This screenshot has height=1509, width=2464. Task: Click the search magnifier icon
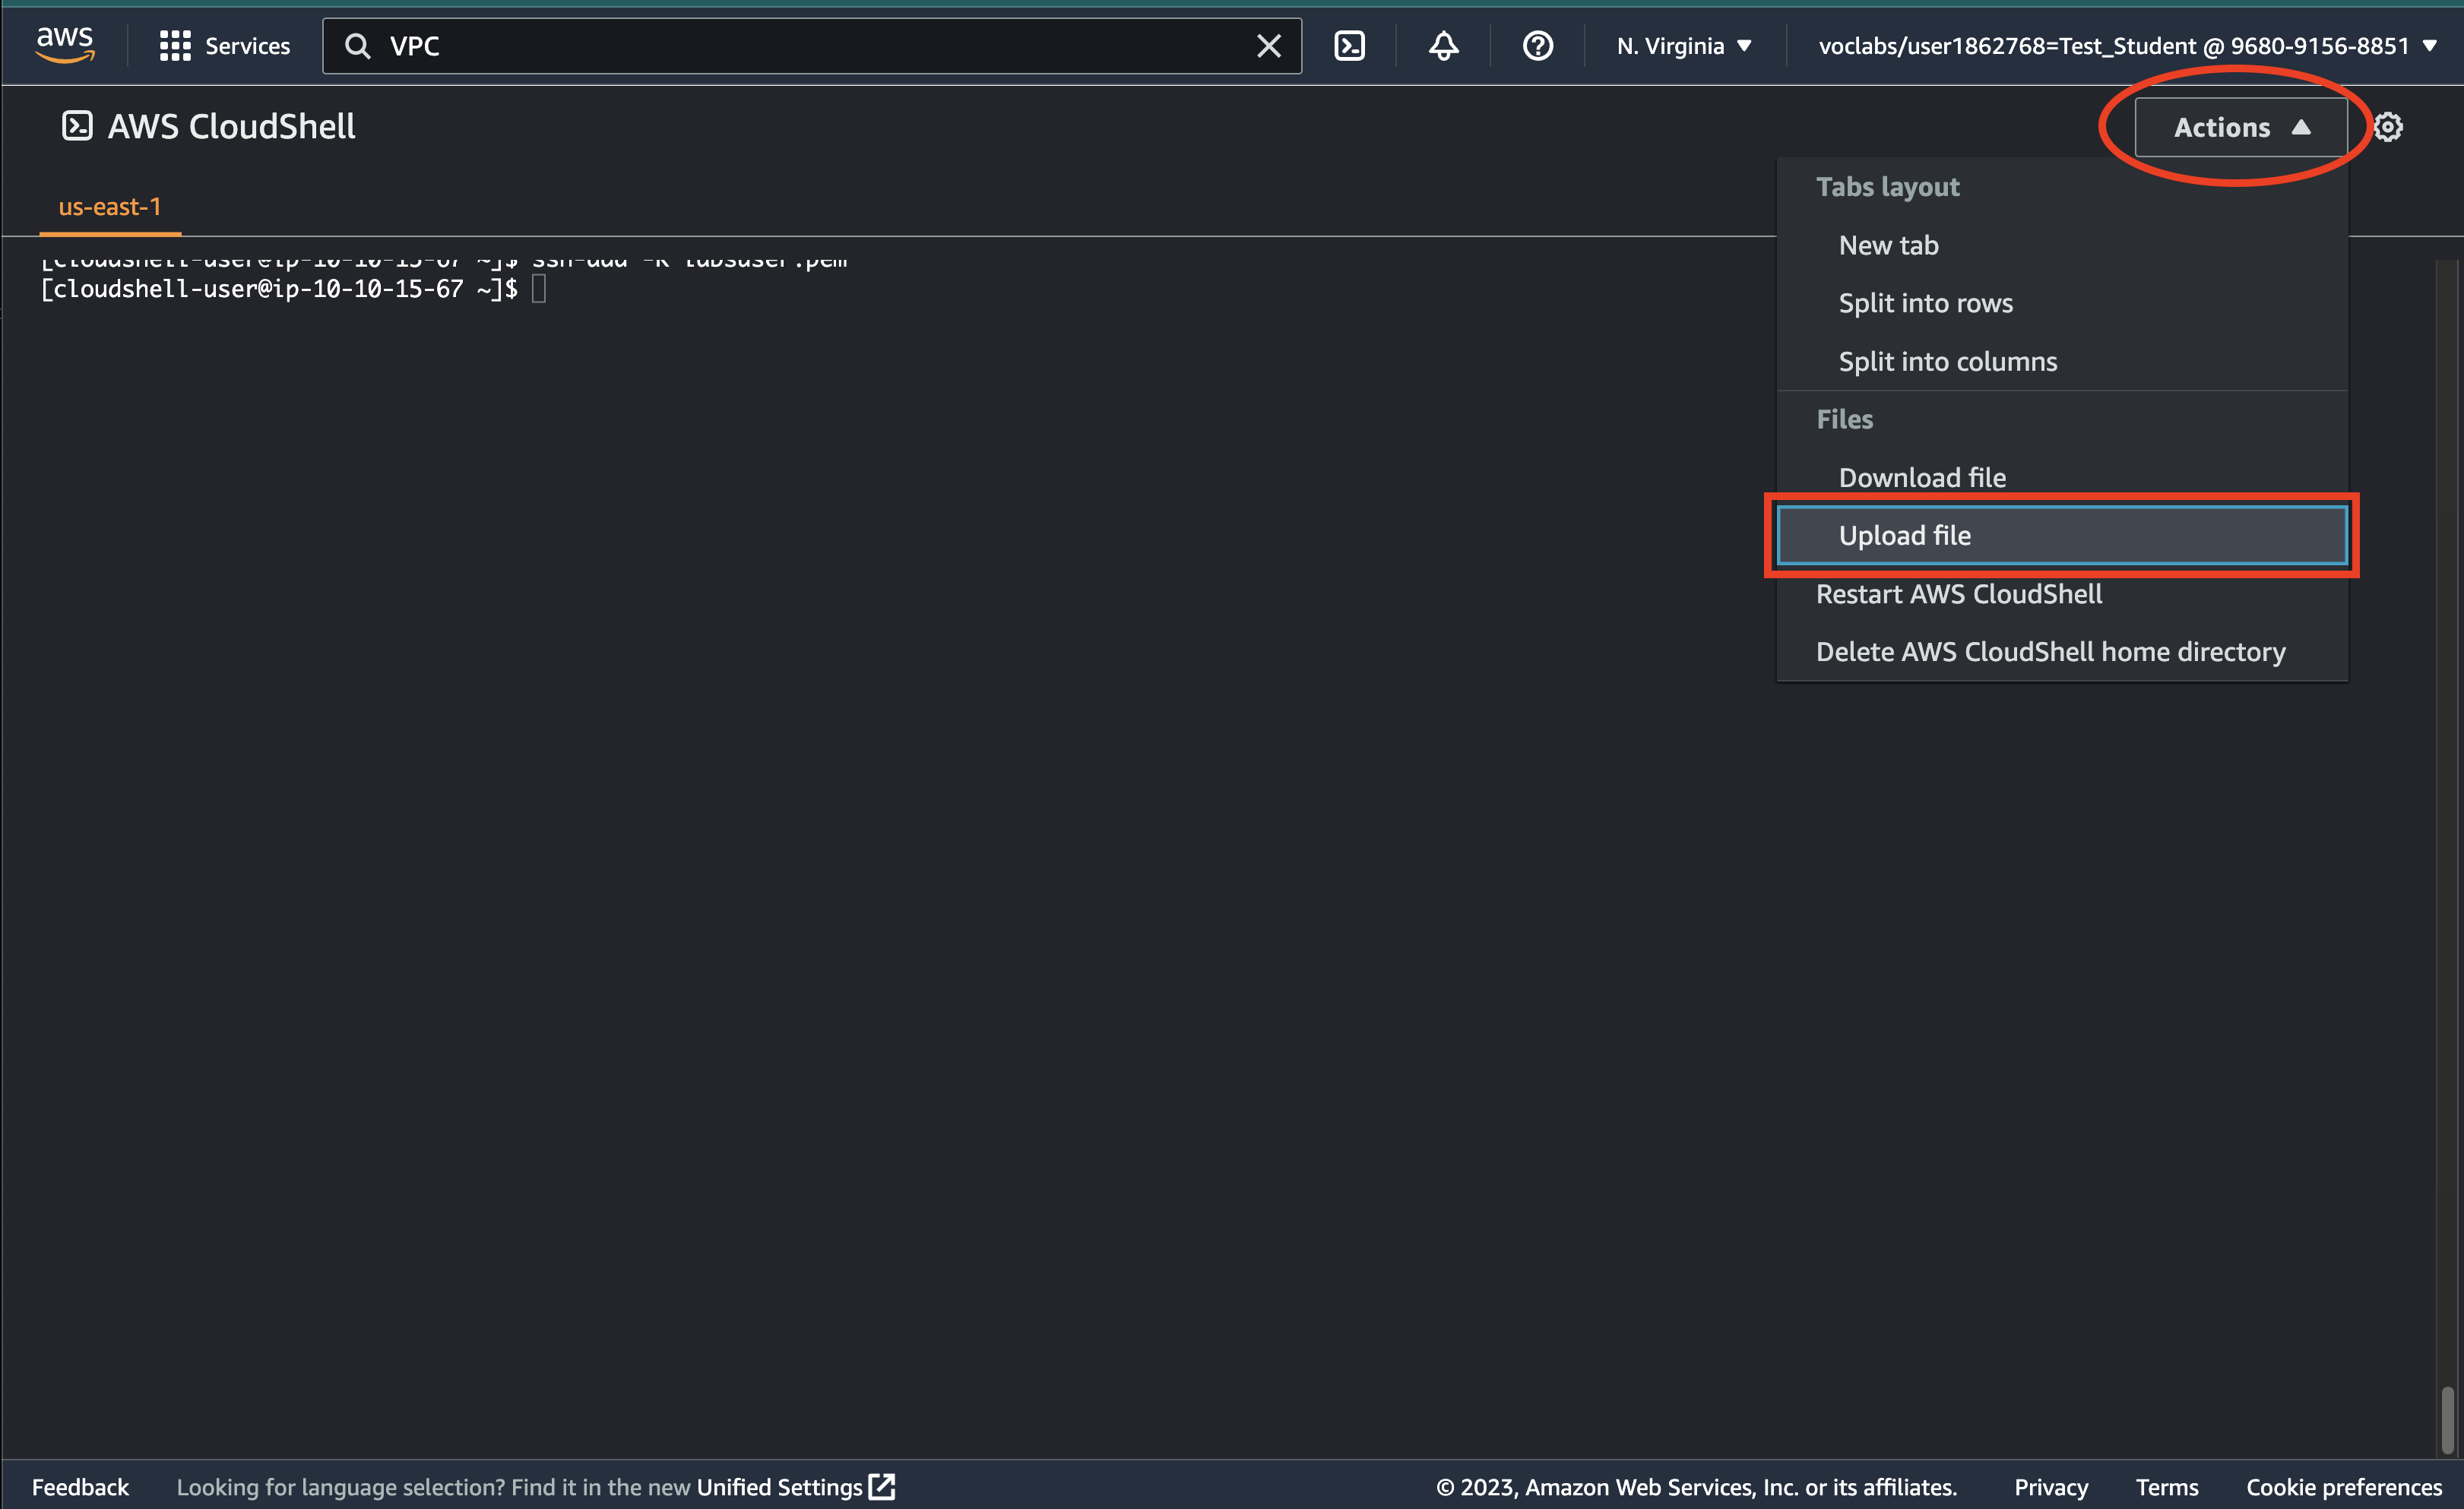click(x=357, y=46)
